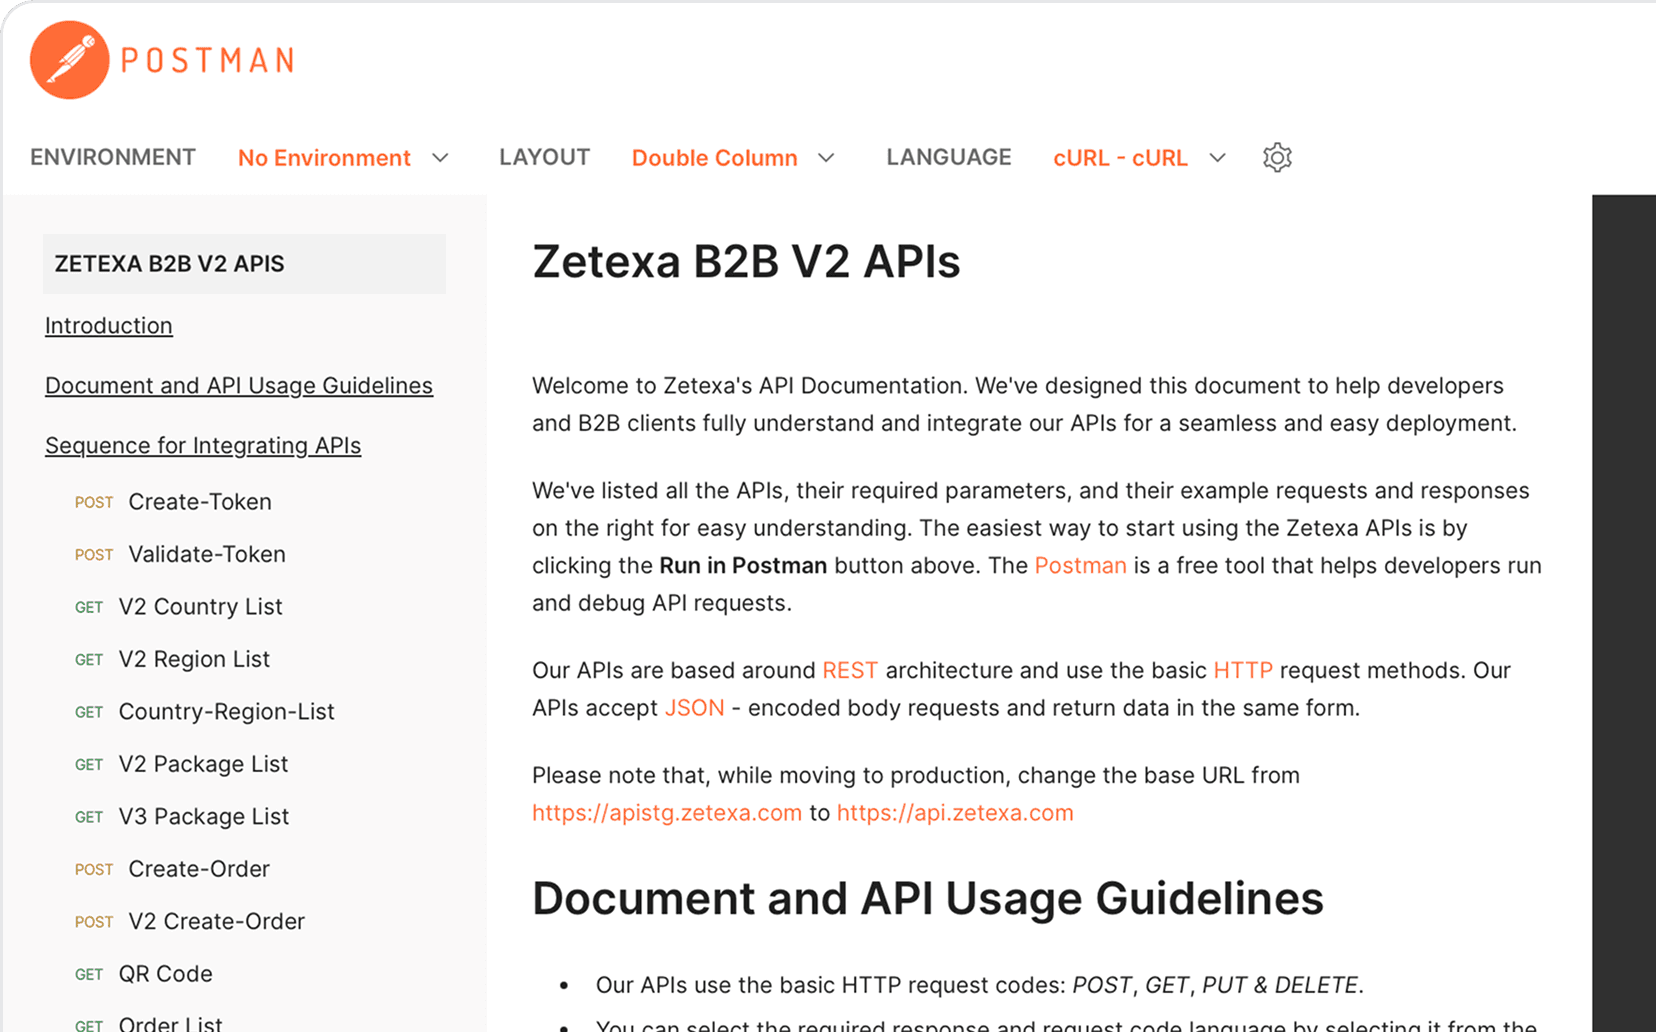The height and width of the screenshot is (1032, 1656).
Task: Open the GET V3 Package List request
Action: [x=203, y=817]
